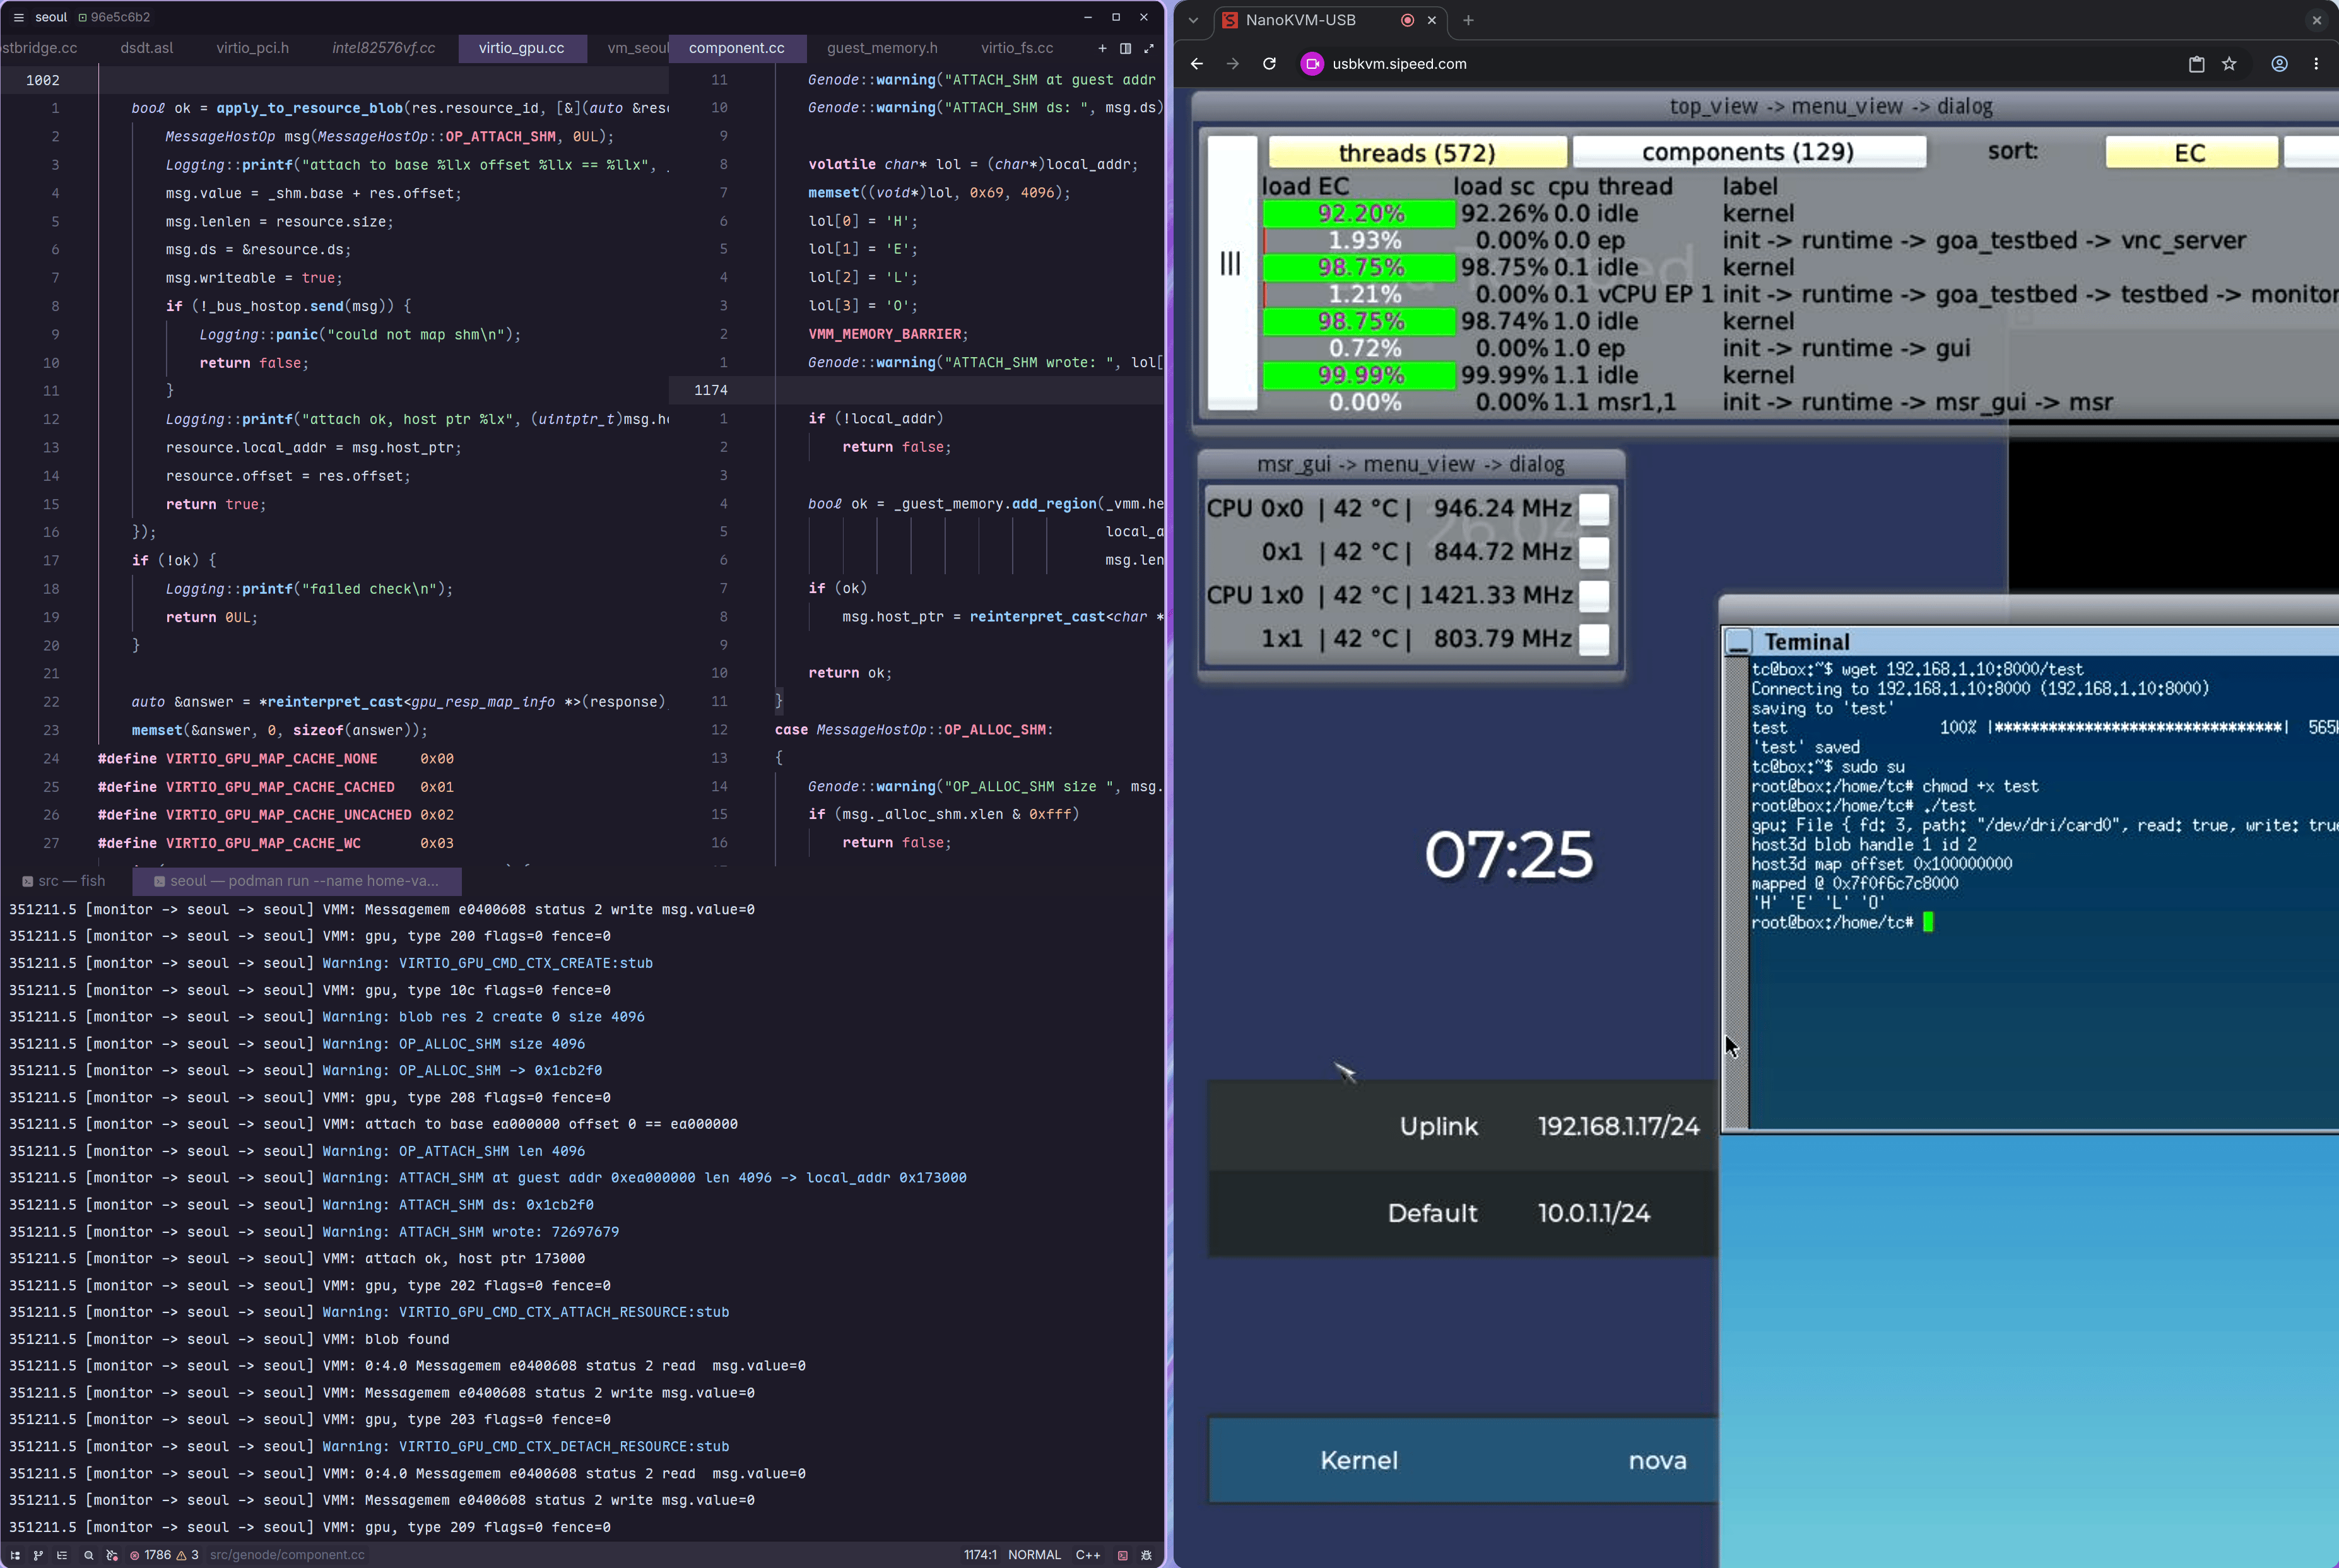Click the 99.99% load bar for 1.1 idle
The width and height of the screenshot is (2339, 1568).
[x=1359, y=375]
